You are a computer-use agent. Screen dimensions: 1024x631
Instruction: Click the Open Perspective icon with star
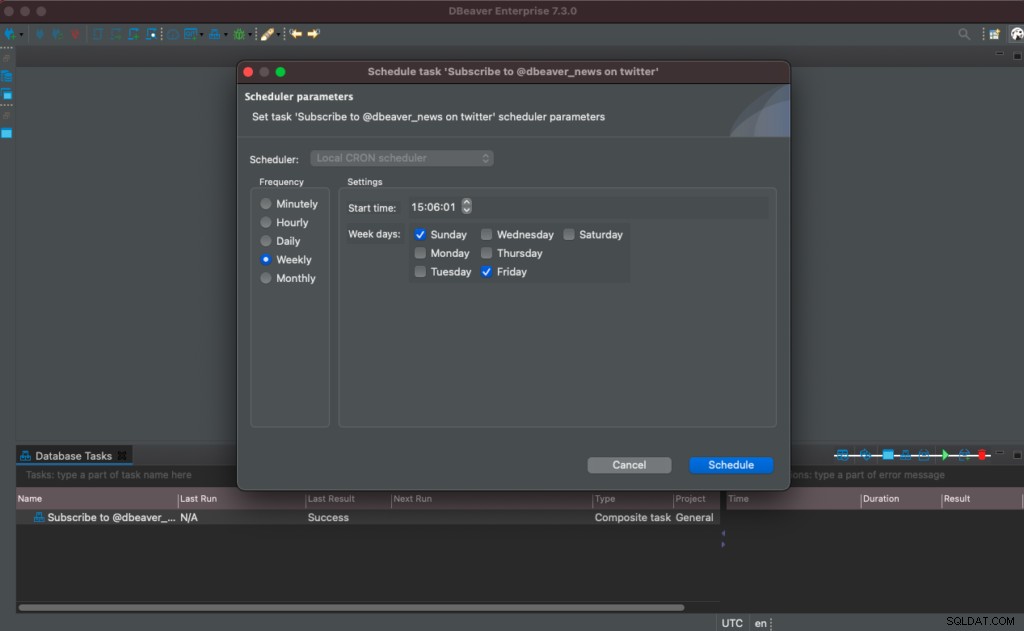click(x=994, y=34)
